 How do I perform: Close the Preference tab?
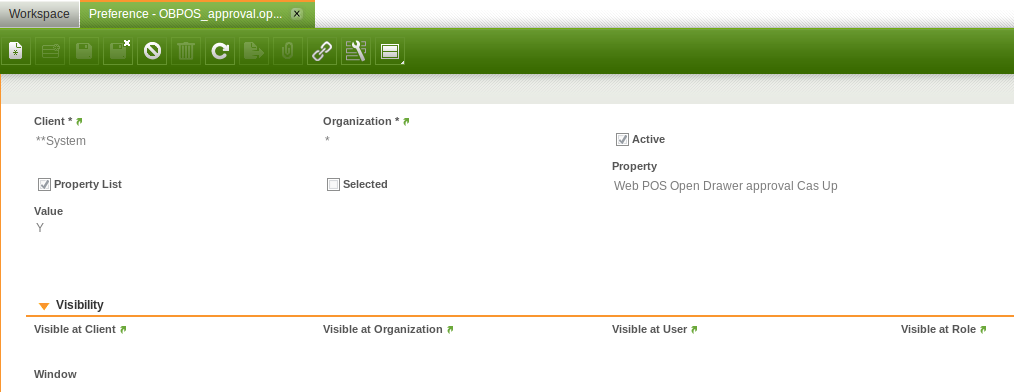click(296, 14)
